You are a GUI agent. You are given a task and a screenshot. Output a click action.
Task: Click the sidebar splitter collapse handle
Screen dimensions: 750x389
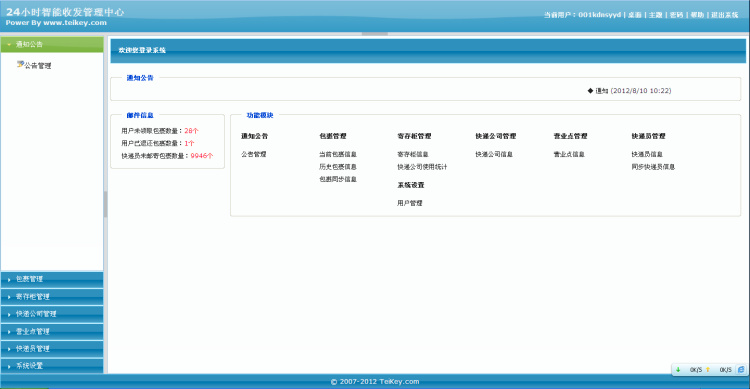tap(105, 204)
